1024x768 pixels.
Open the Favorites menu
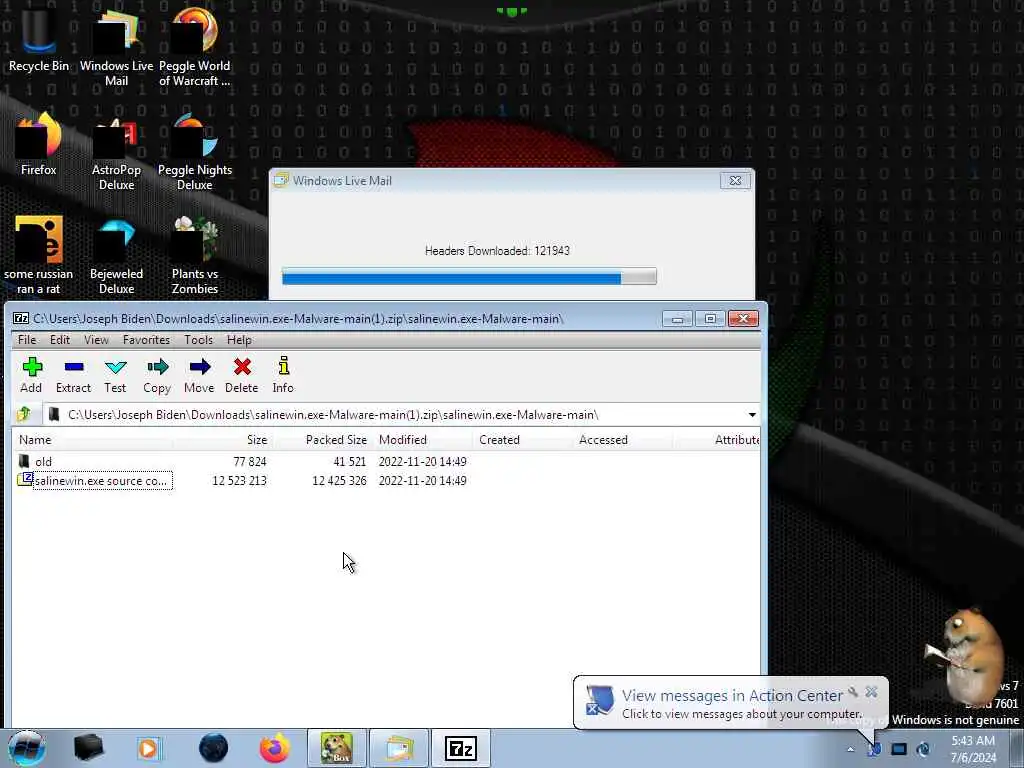coord(146,340)
